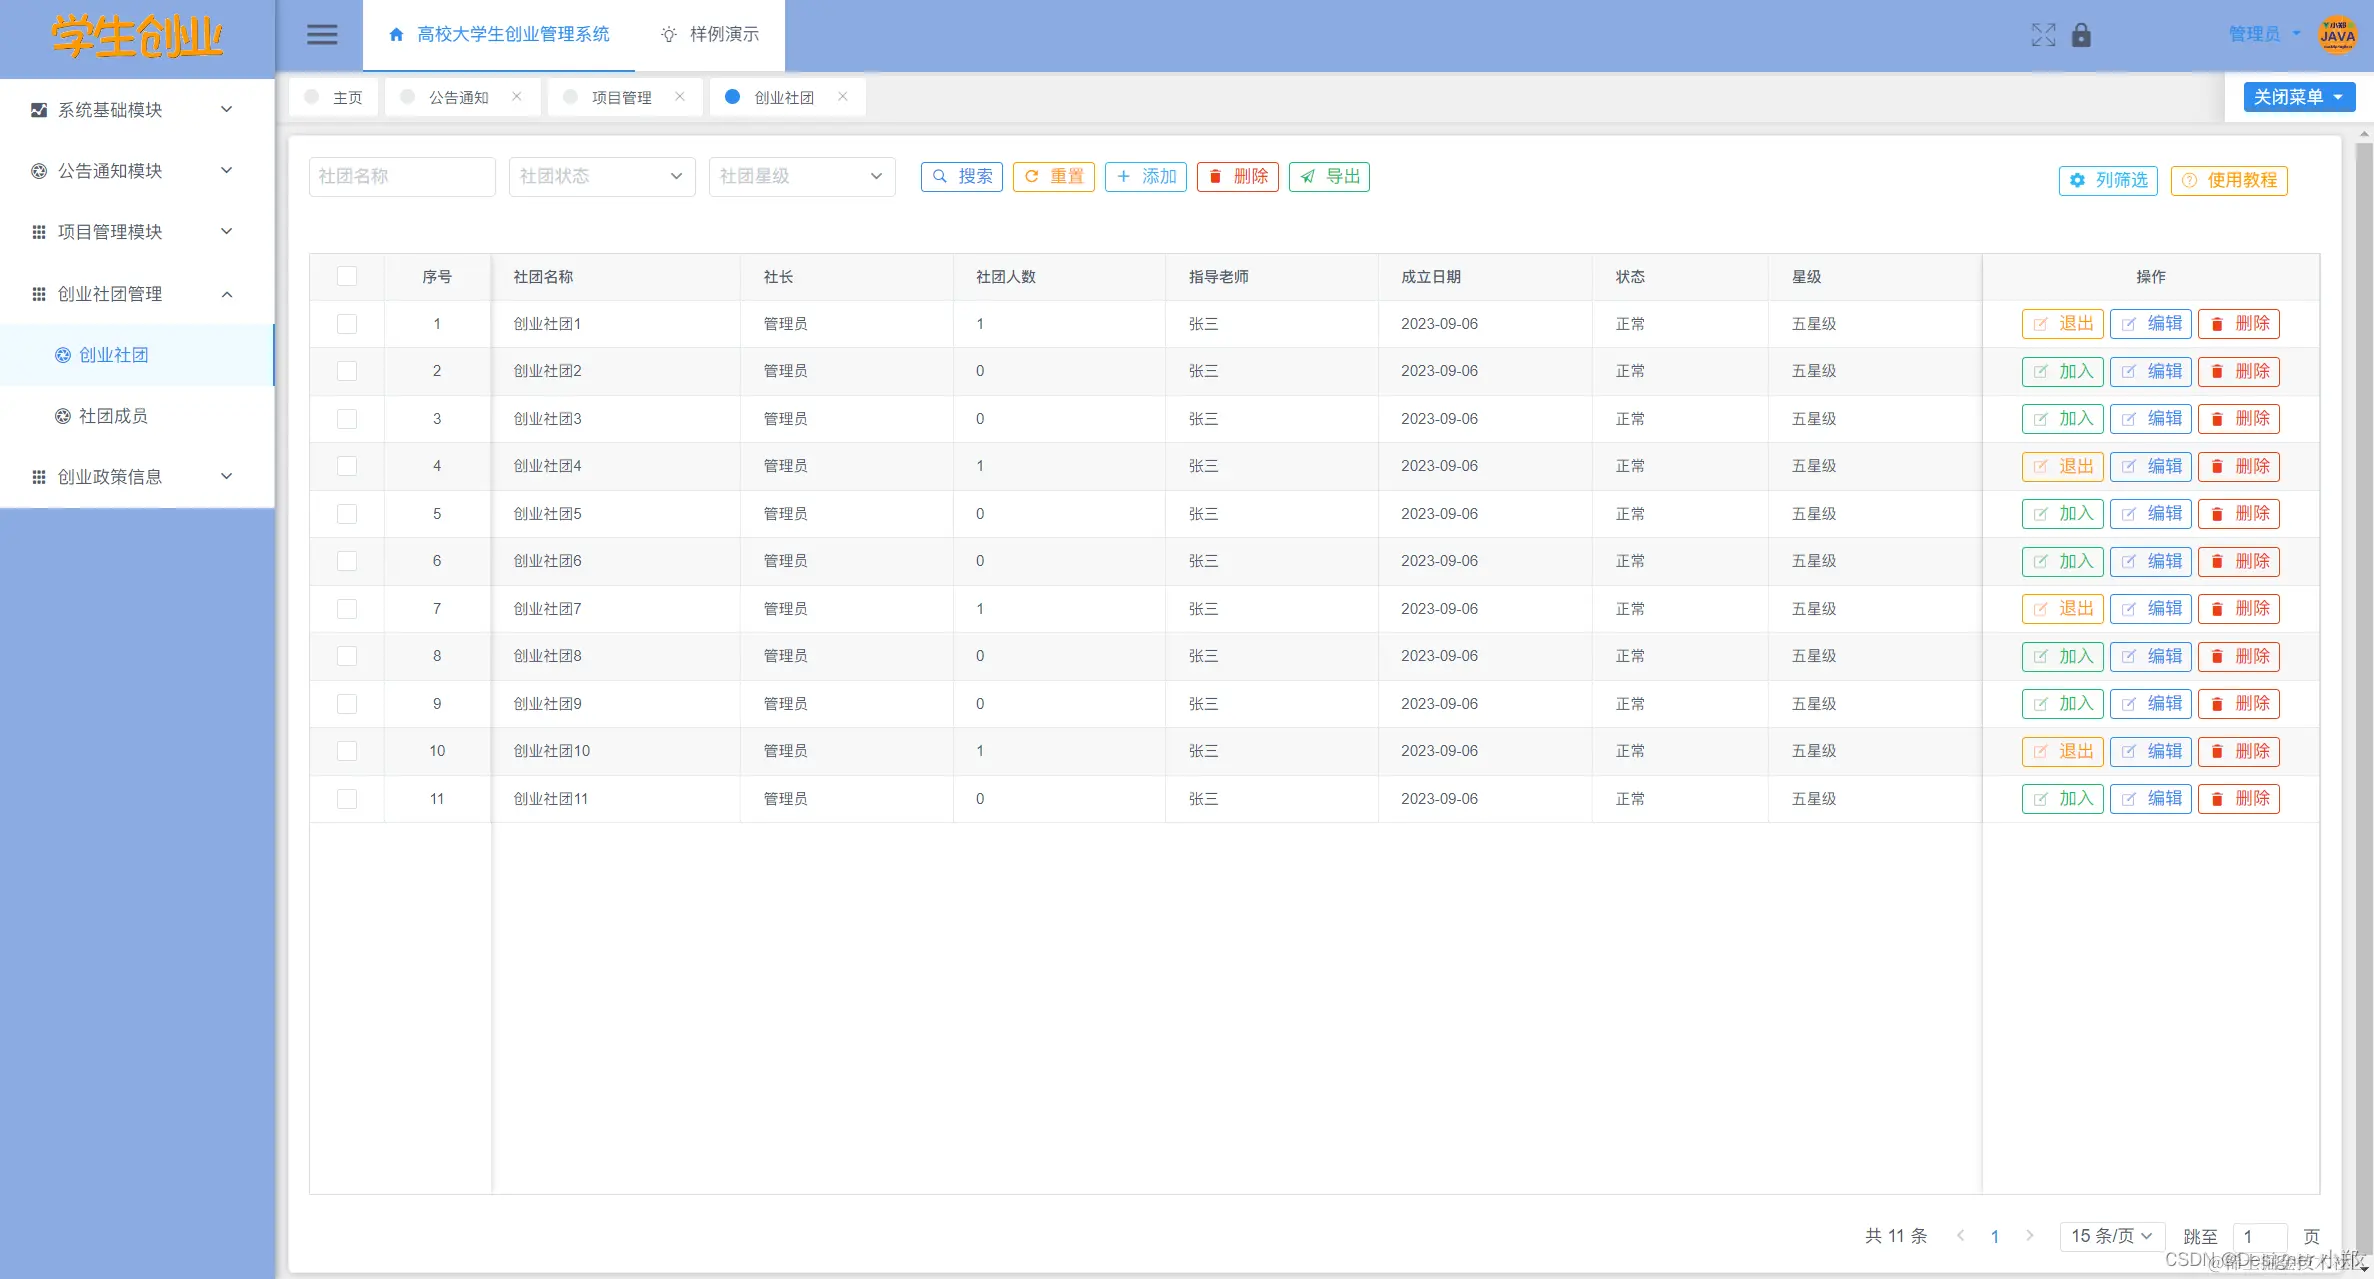Check the row 5 checkbox
Image resolution: width=2374 pixels, height=1279 pixels.
tap(347, 514)
